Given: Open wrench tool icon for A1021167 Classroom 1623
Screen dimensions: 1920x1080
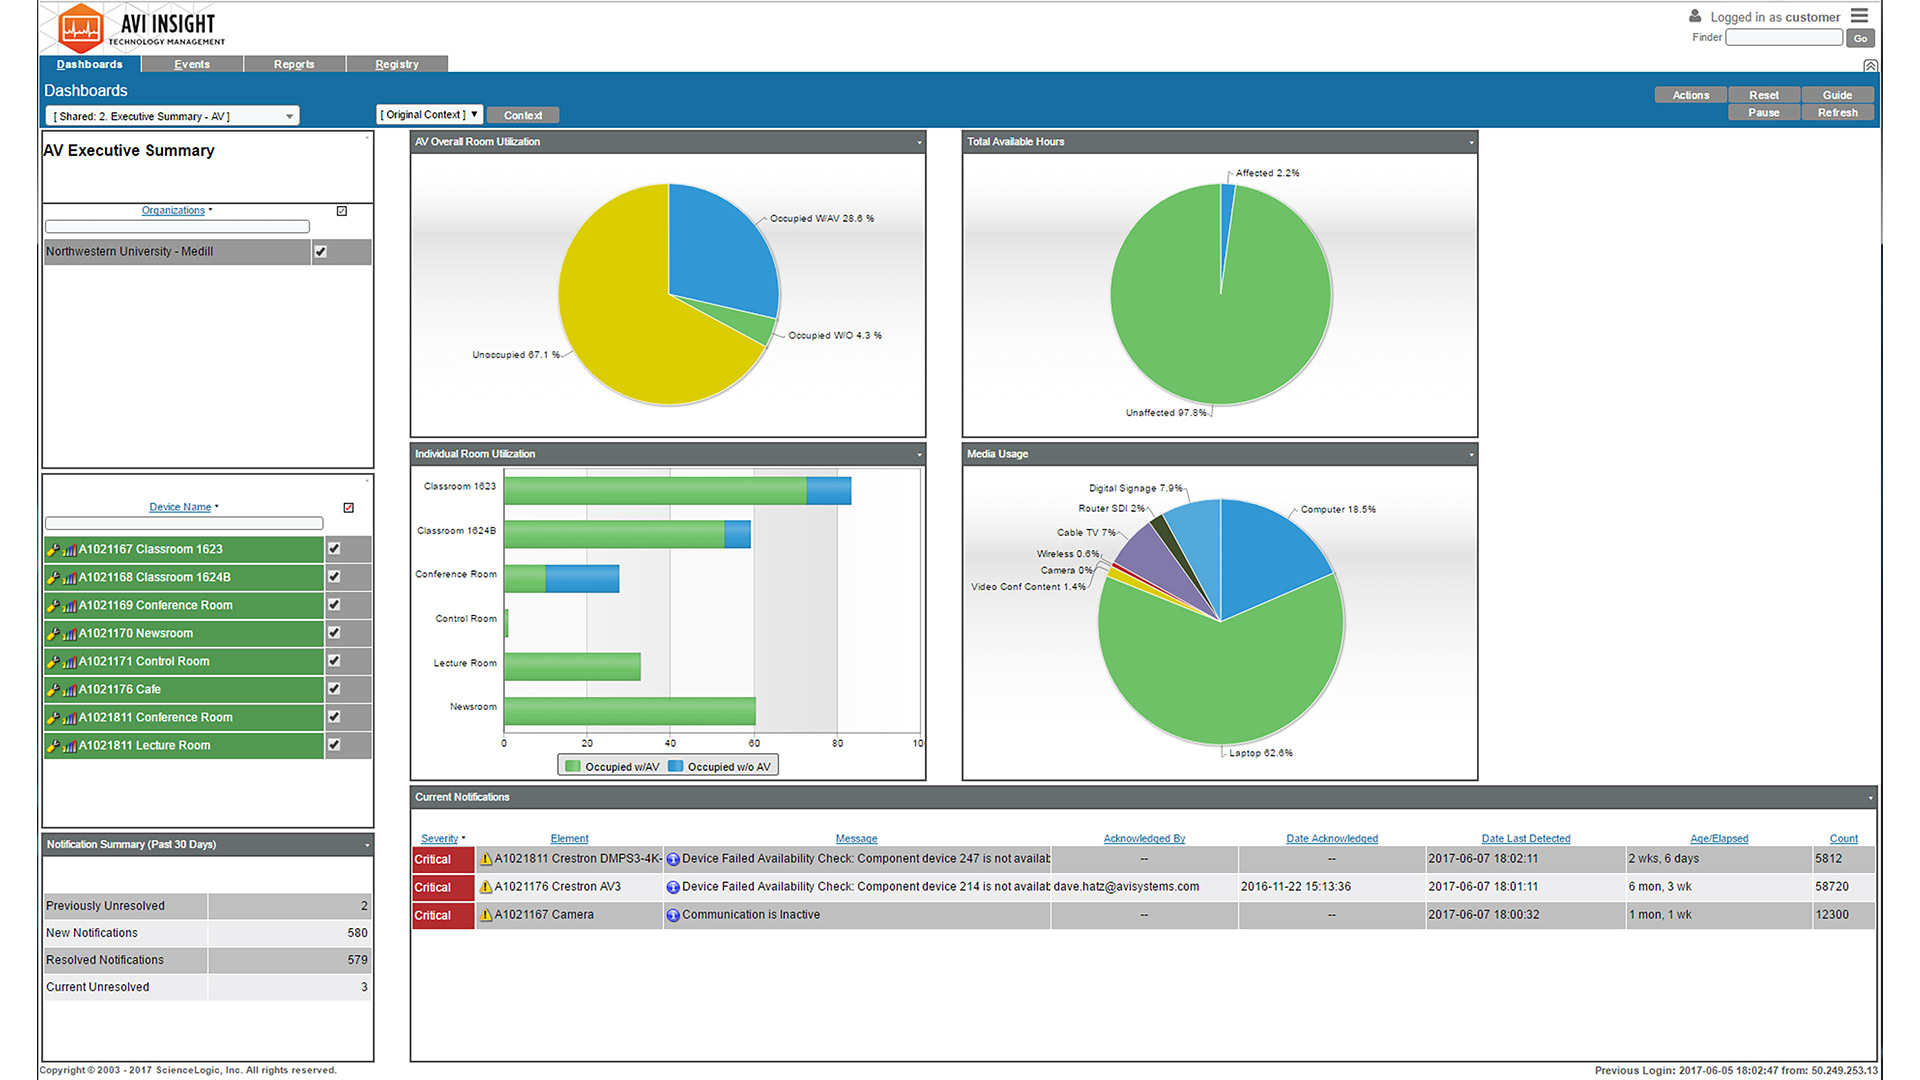Looking at the screenshot, I should click(53, 549).
